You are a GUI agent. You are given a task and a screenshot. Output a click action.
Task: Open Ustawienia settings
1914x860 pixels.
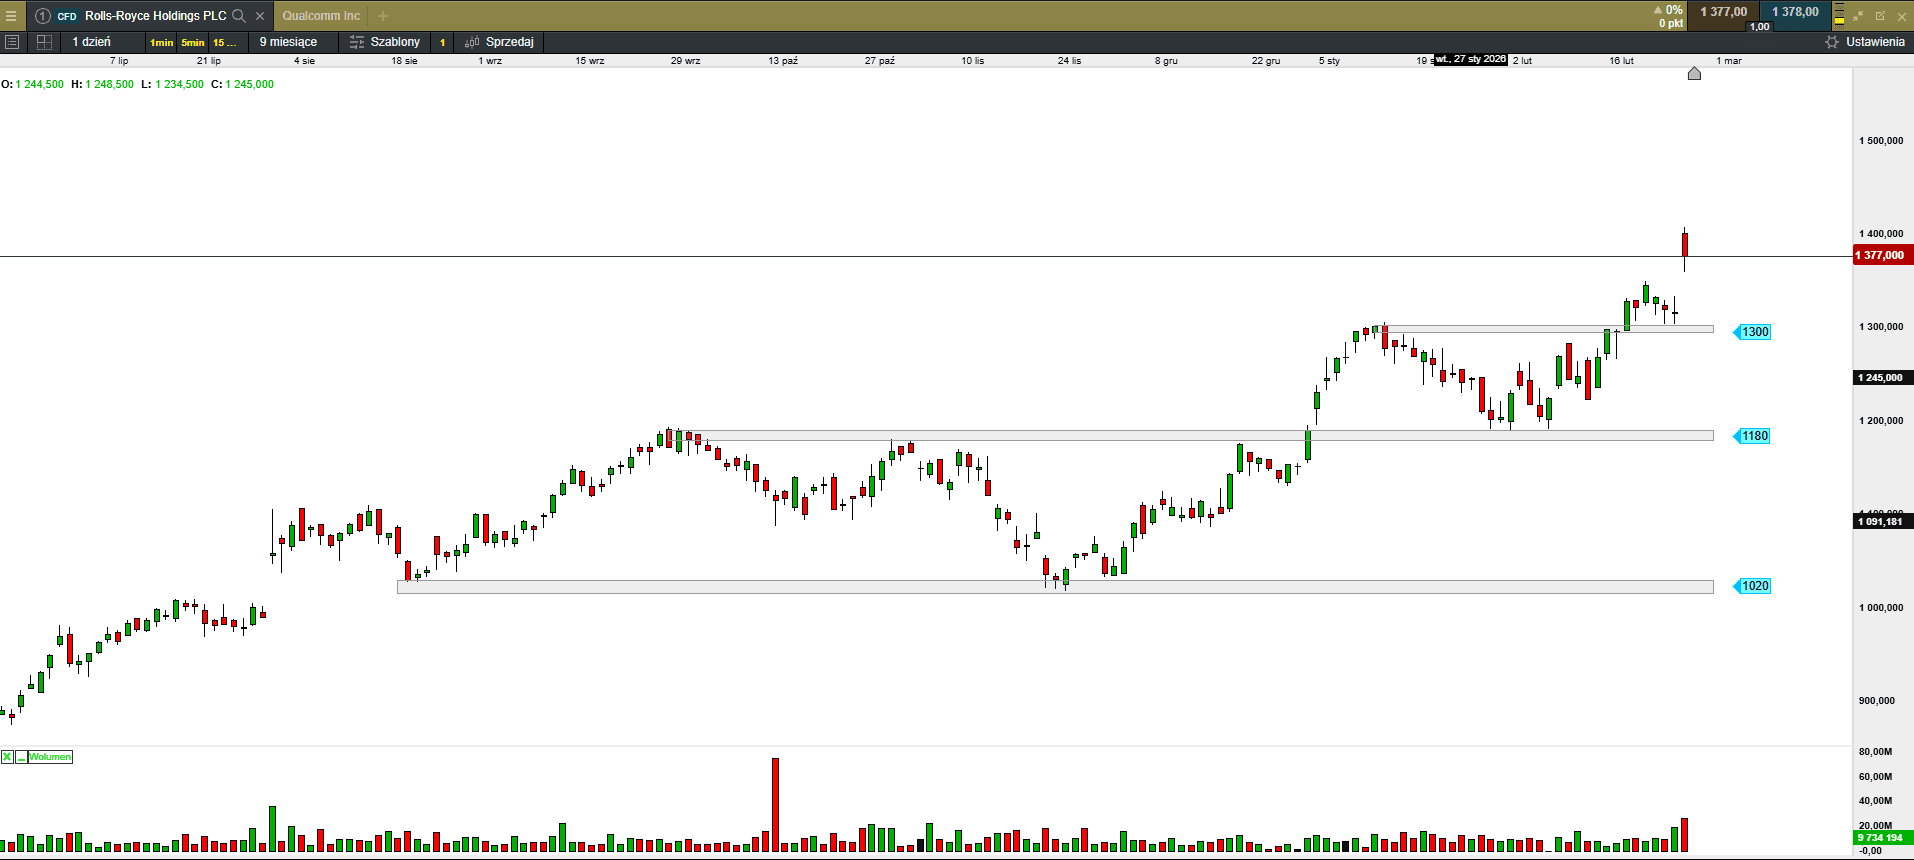[1865, 42]
